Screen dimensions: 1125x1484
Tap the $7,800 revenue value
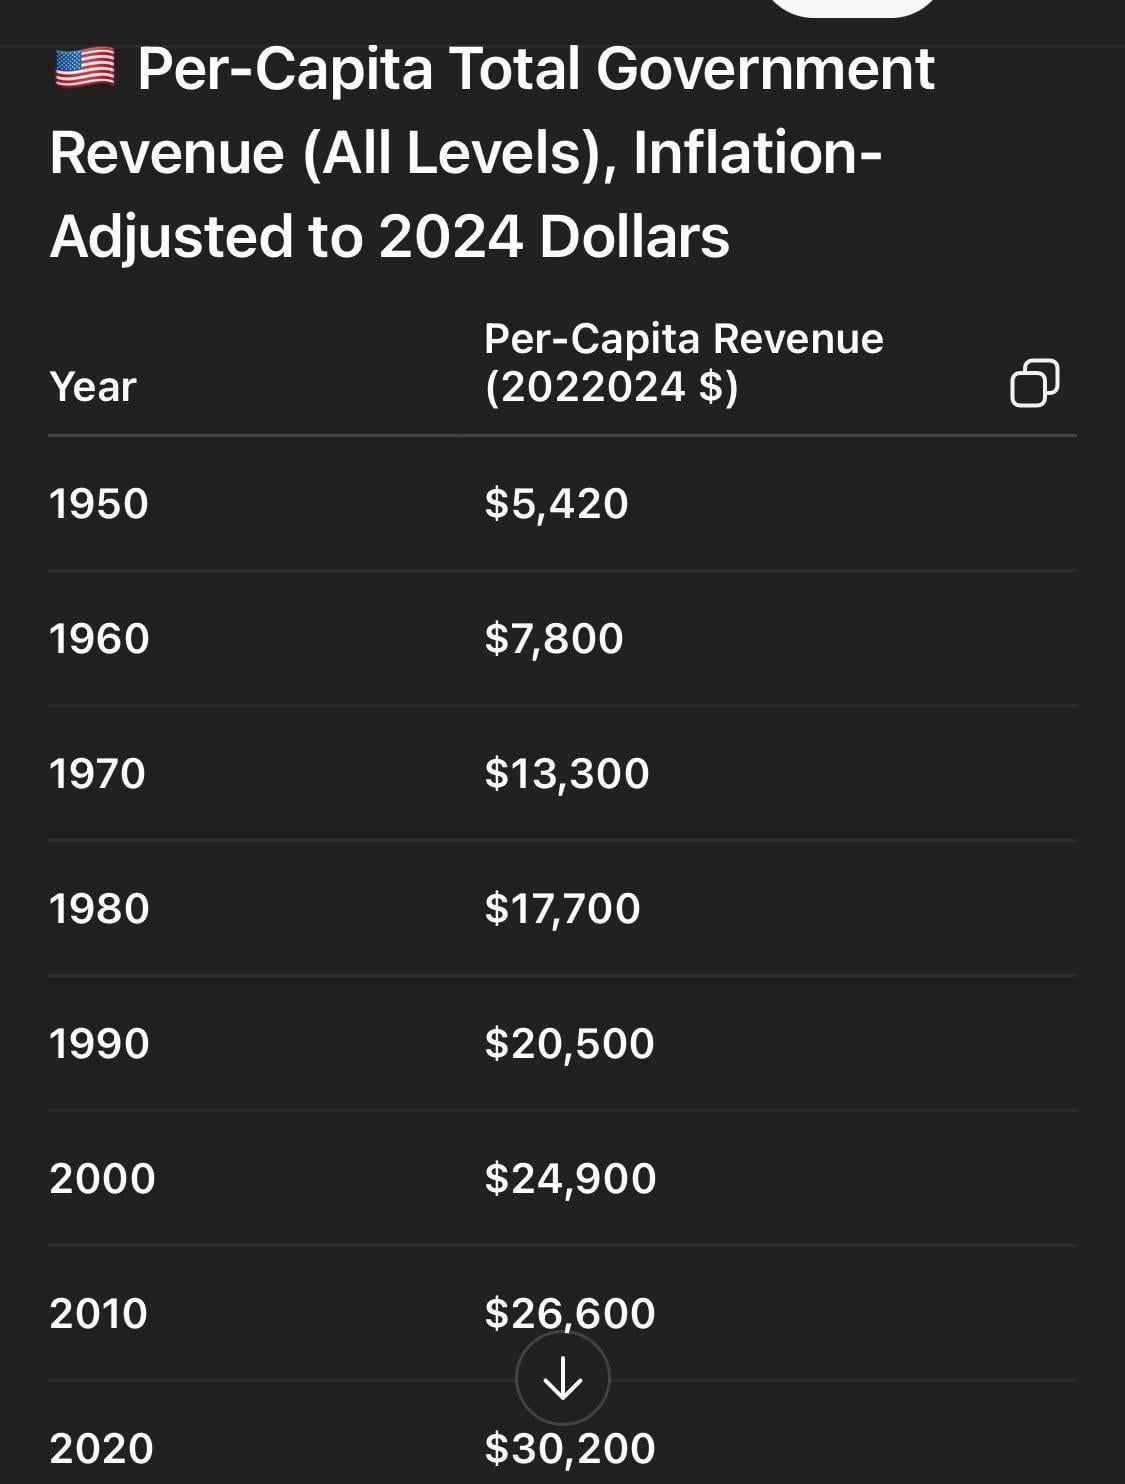coord(554,638)
